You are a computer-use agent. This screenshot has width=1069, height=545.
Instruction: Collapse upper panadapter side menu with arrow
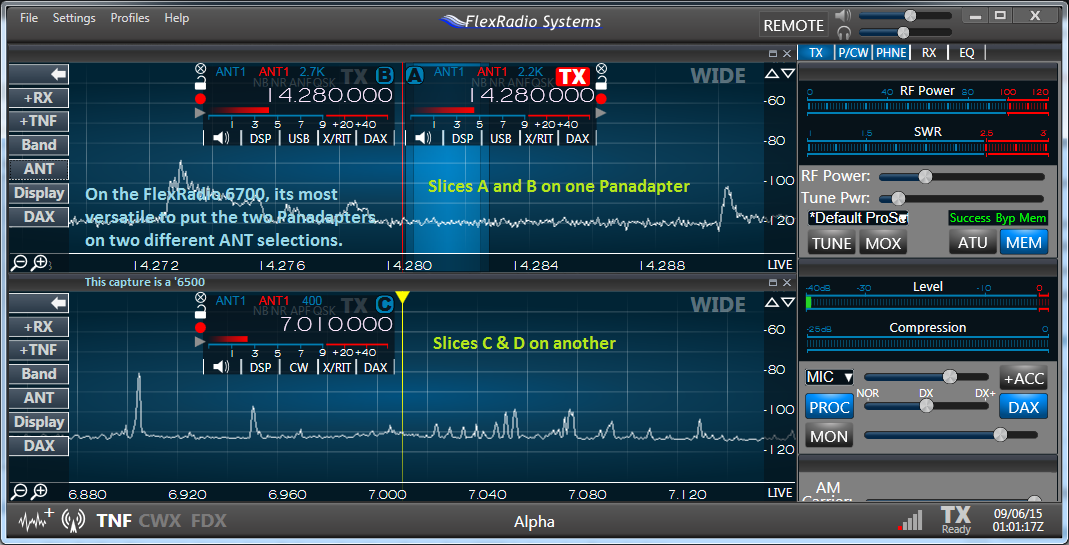tap(39, 74)
